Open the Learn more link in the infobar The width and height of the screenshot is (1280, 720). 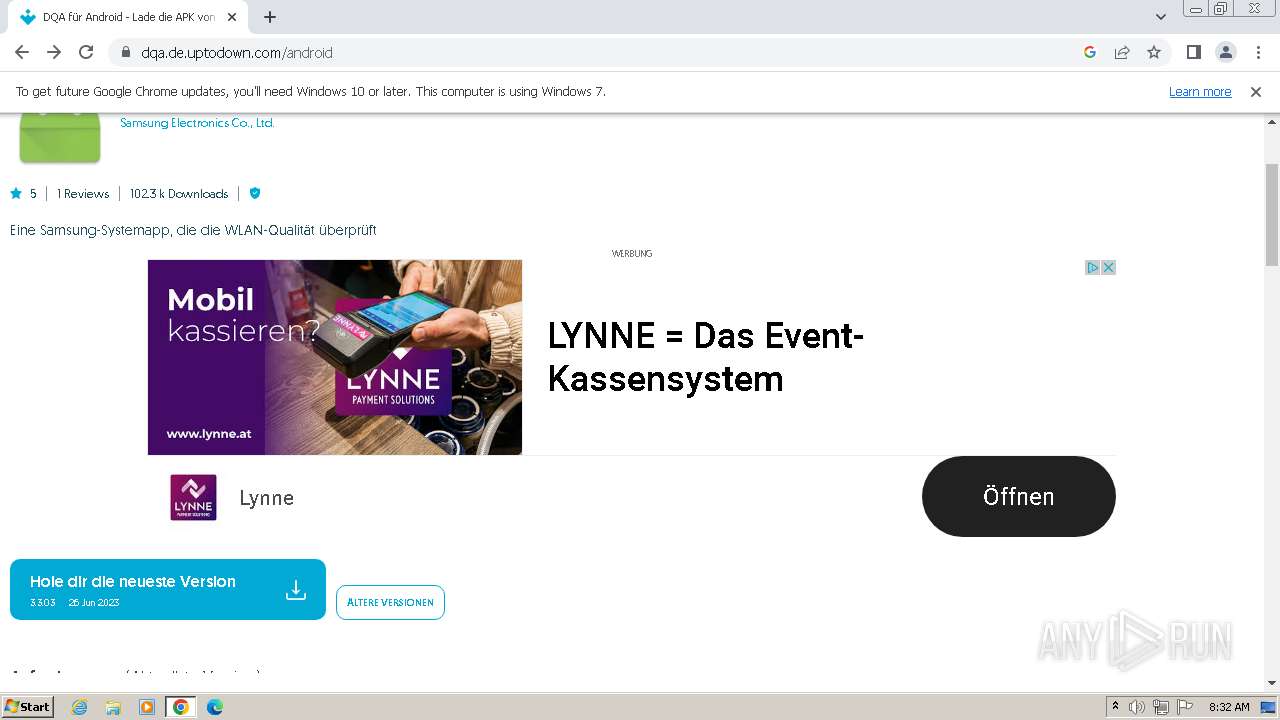[1200, 91]
